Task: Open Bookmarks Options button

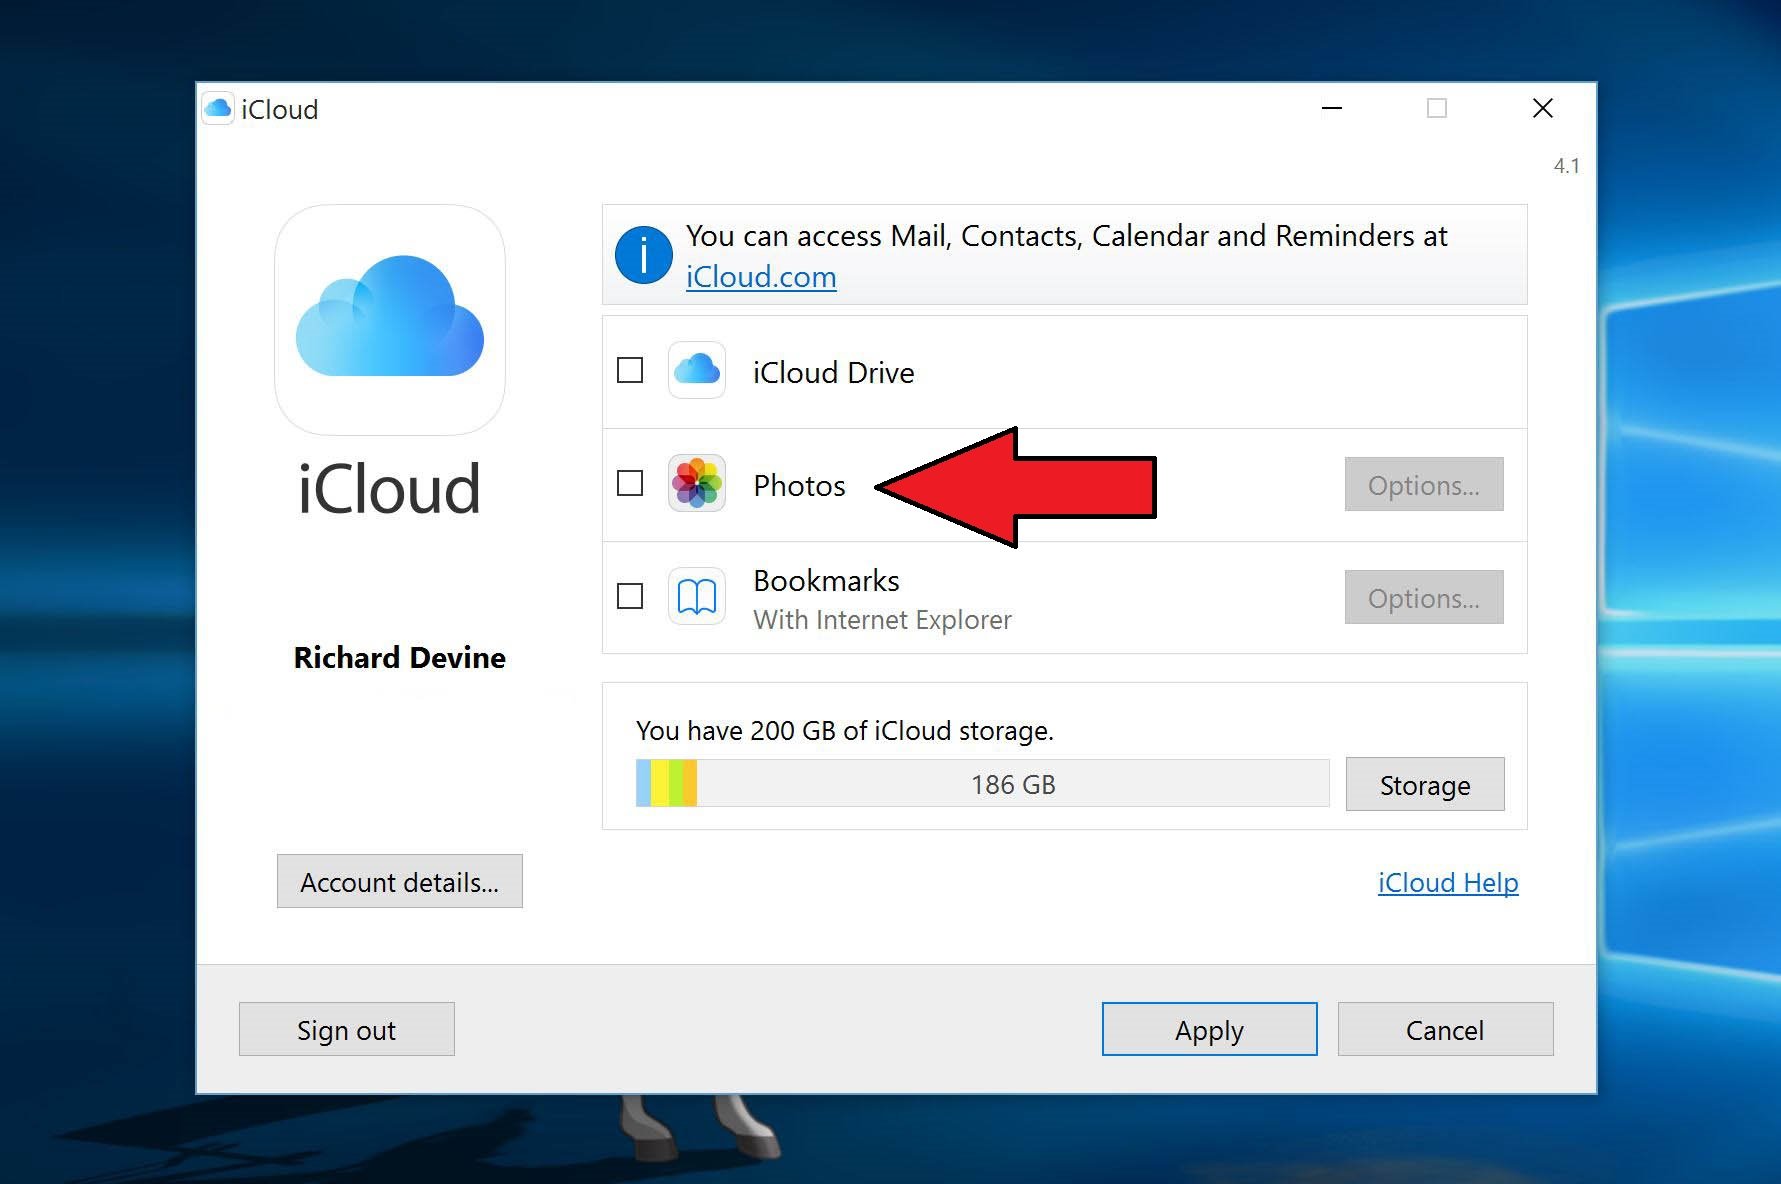Action: click(x=1424, y=597)
